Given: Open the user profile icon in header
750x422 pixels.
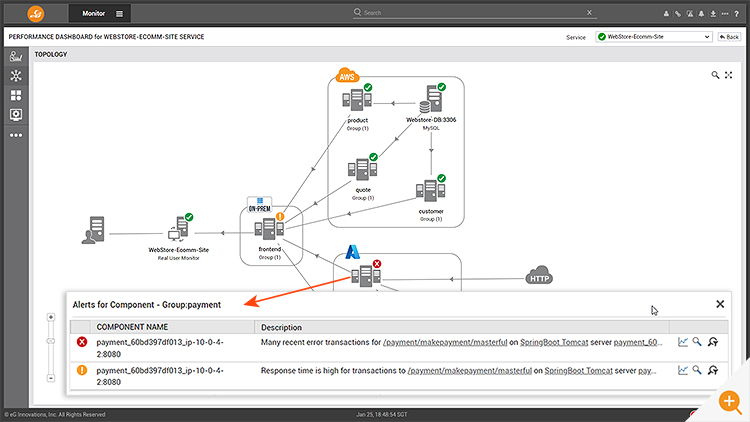Looking at the screenshot, I should click(x=666, y=14).
